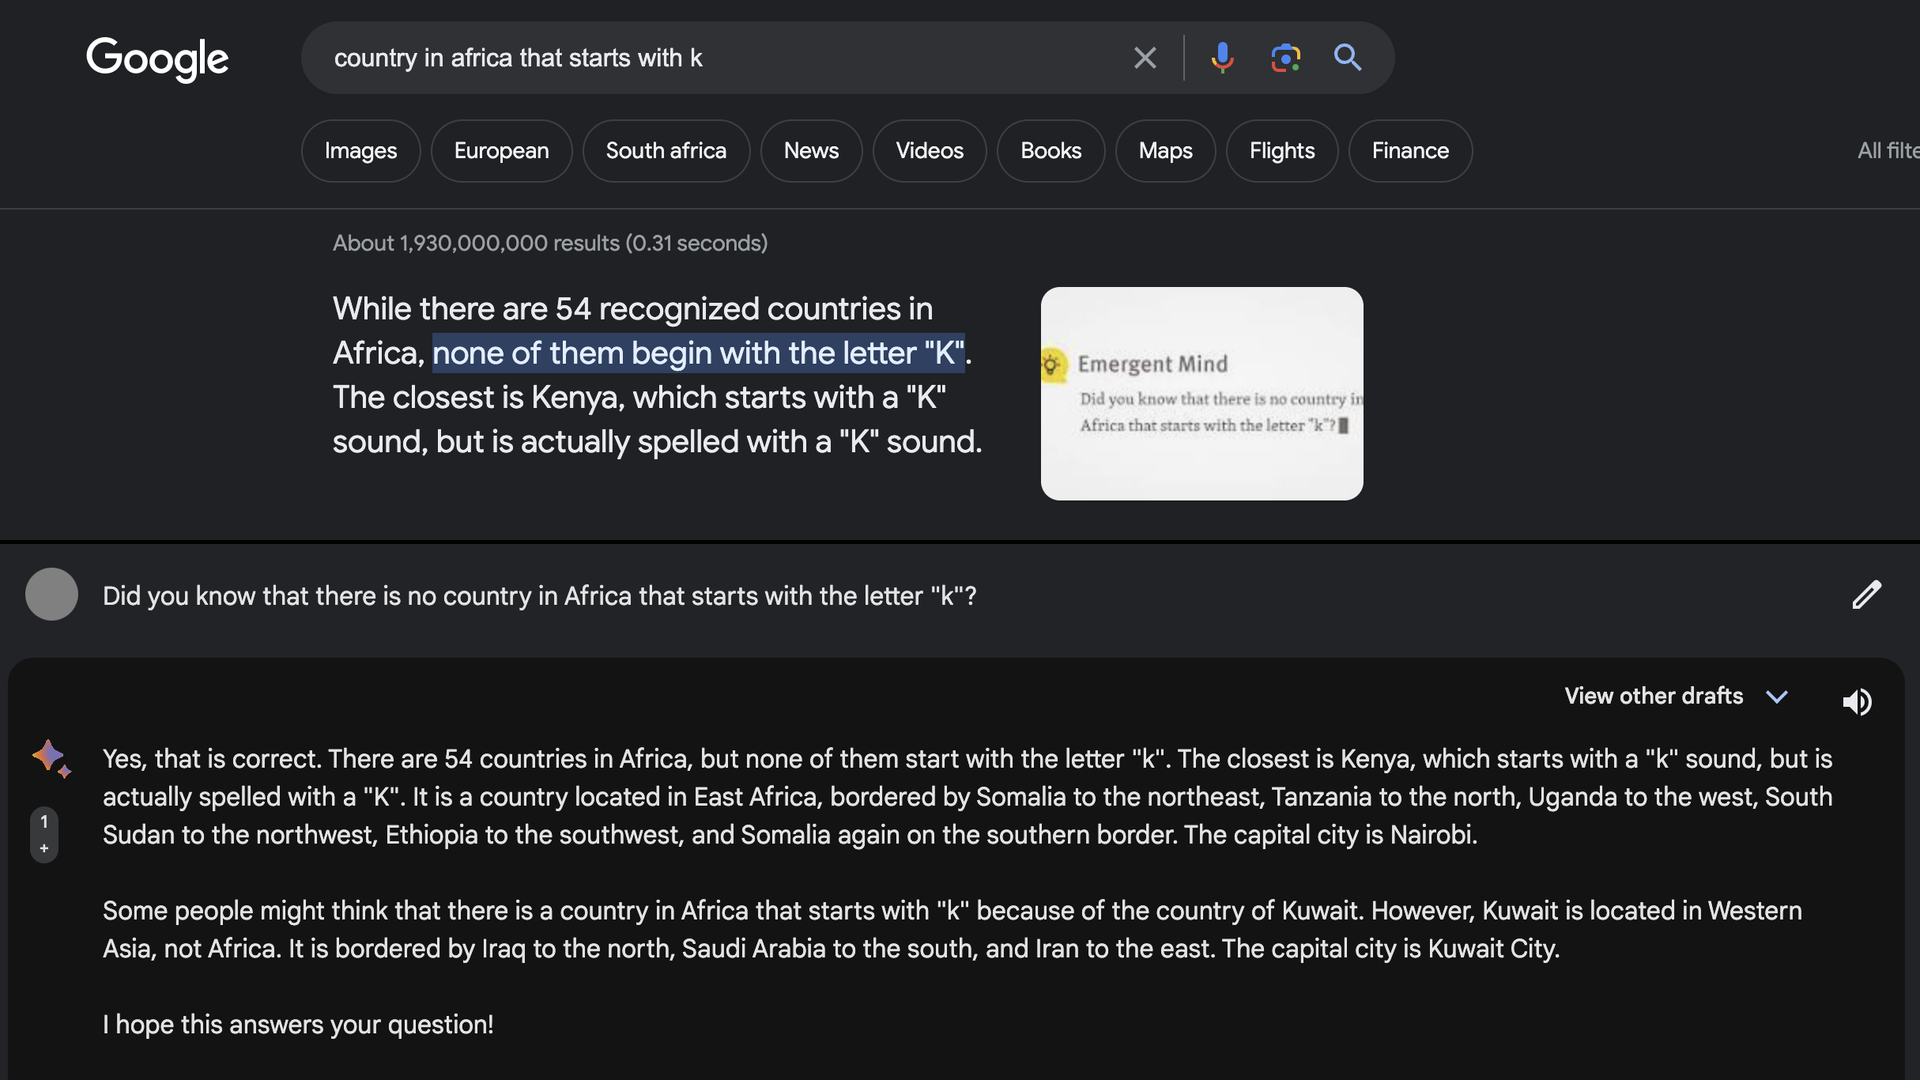Filter results by News

click(x=810, y=151)
